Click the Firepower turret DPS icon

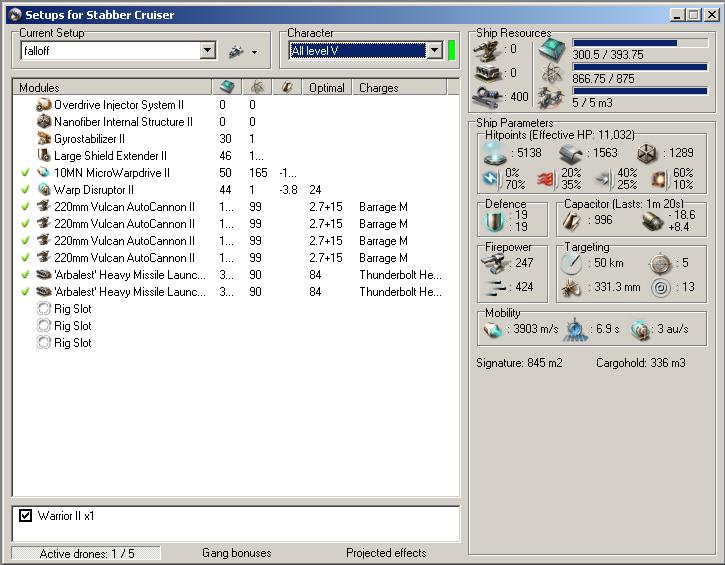point(495,263)
